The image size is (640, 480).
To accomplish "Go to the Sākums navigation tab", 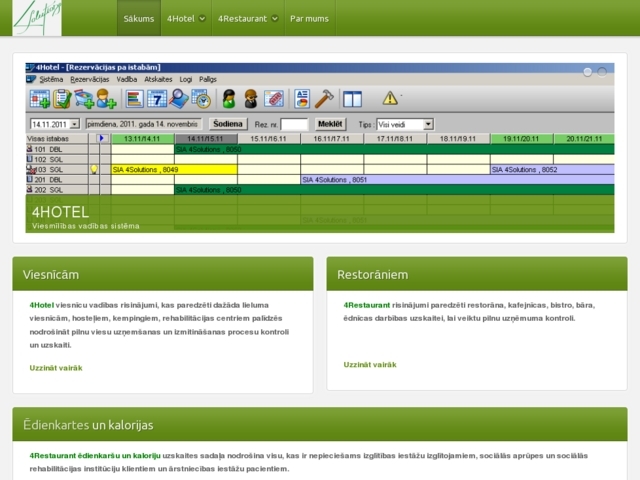I will coord(139,18).
